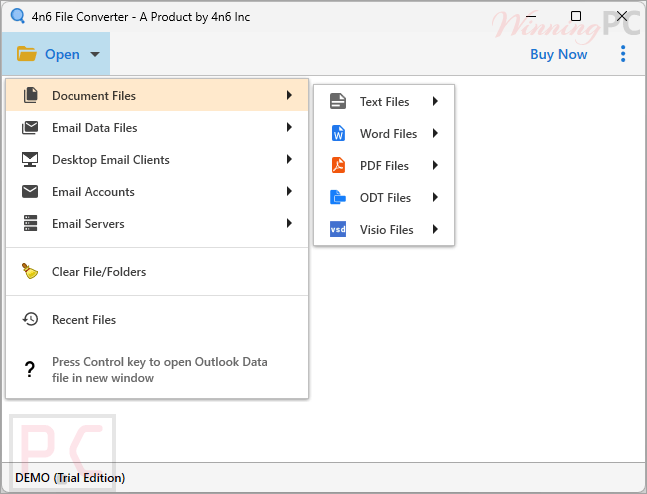This screenshot has width=647, height=494.
Task: Click the Buy Now link
Action: tap(558, 54)
